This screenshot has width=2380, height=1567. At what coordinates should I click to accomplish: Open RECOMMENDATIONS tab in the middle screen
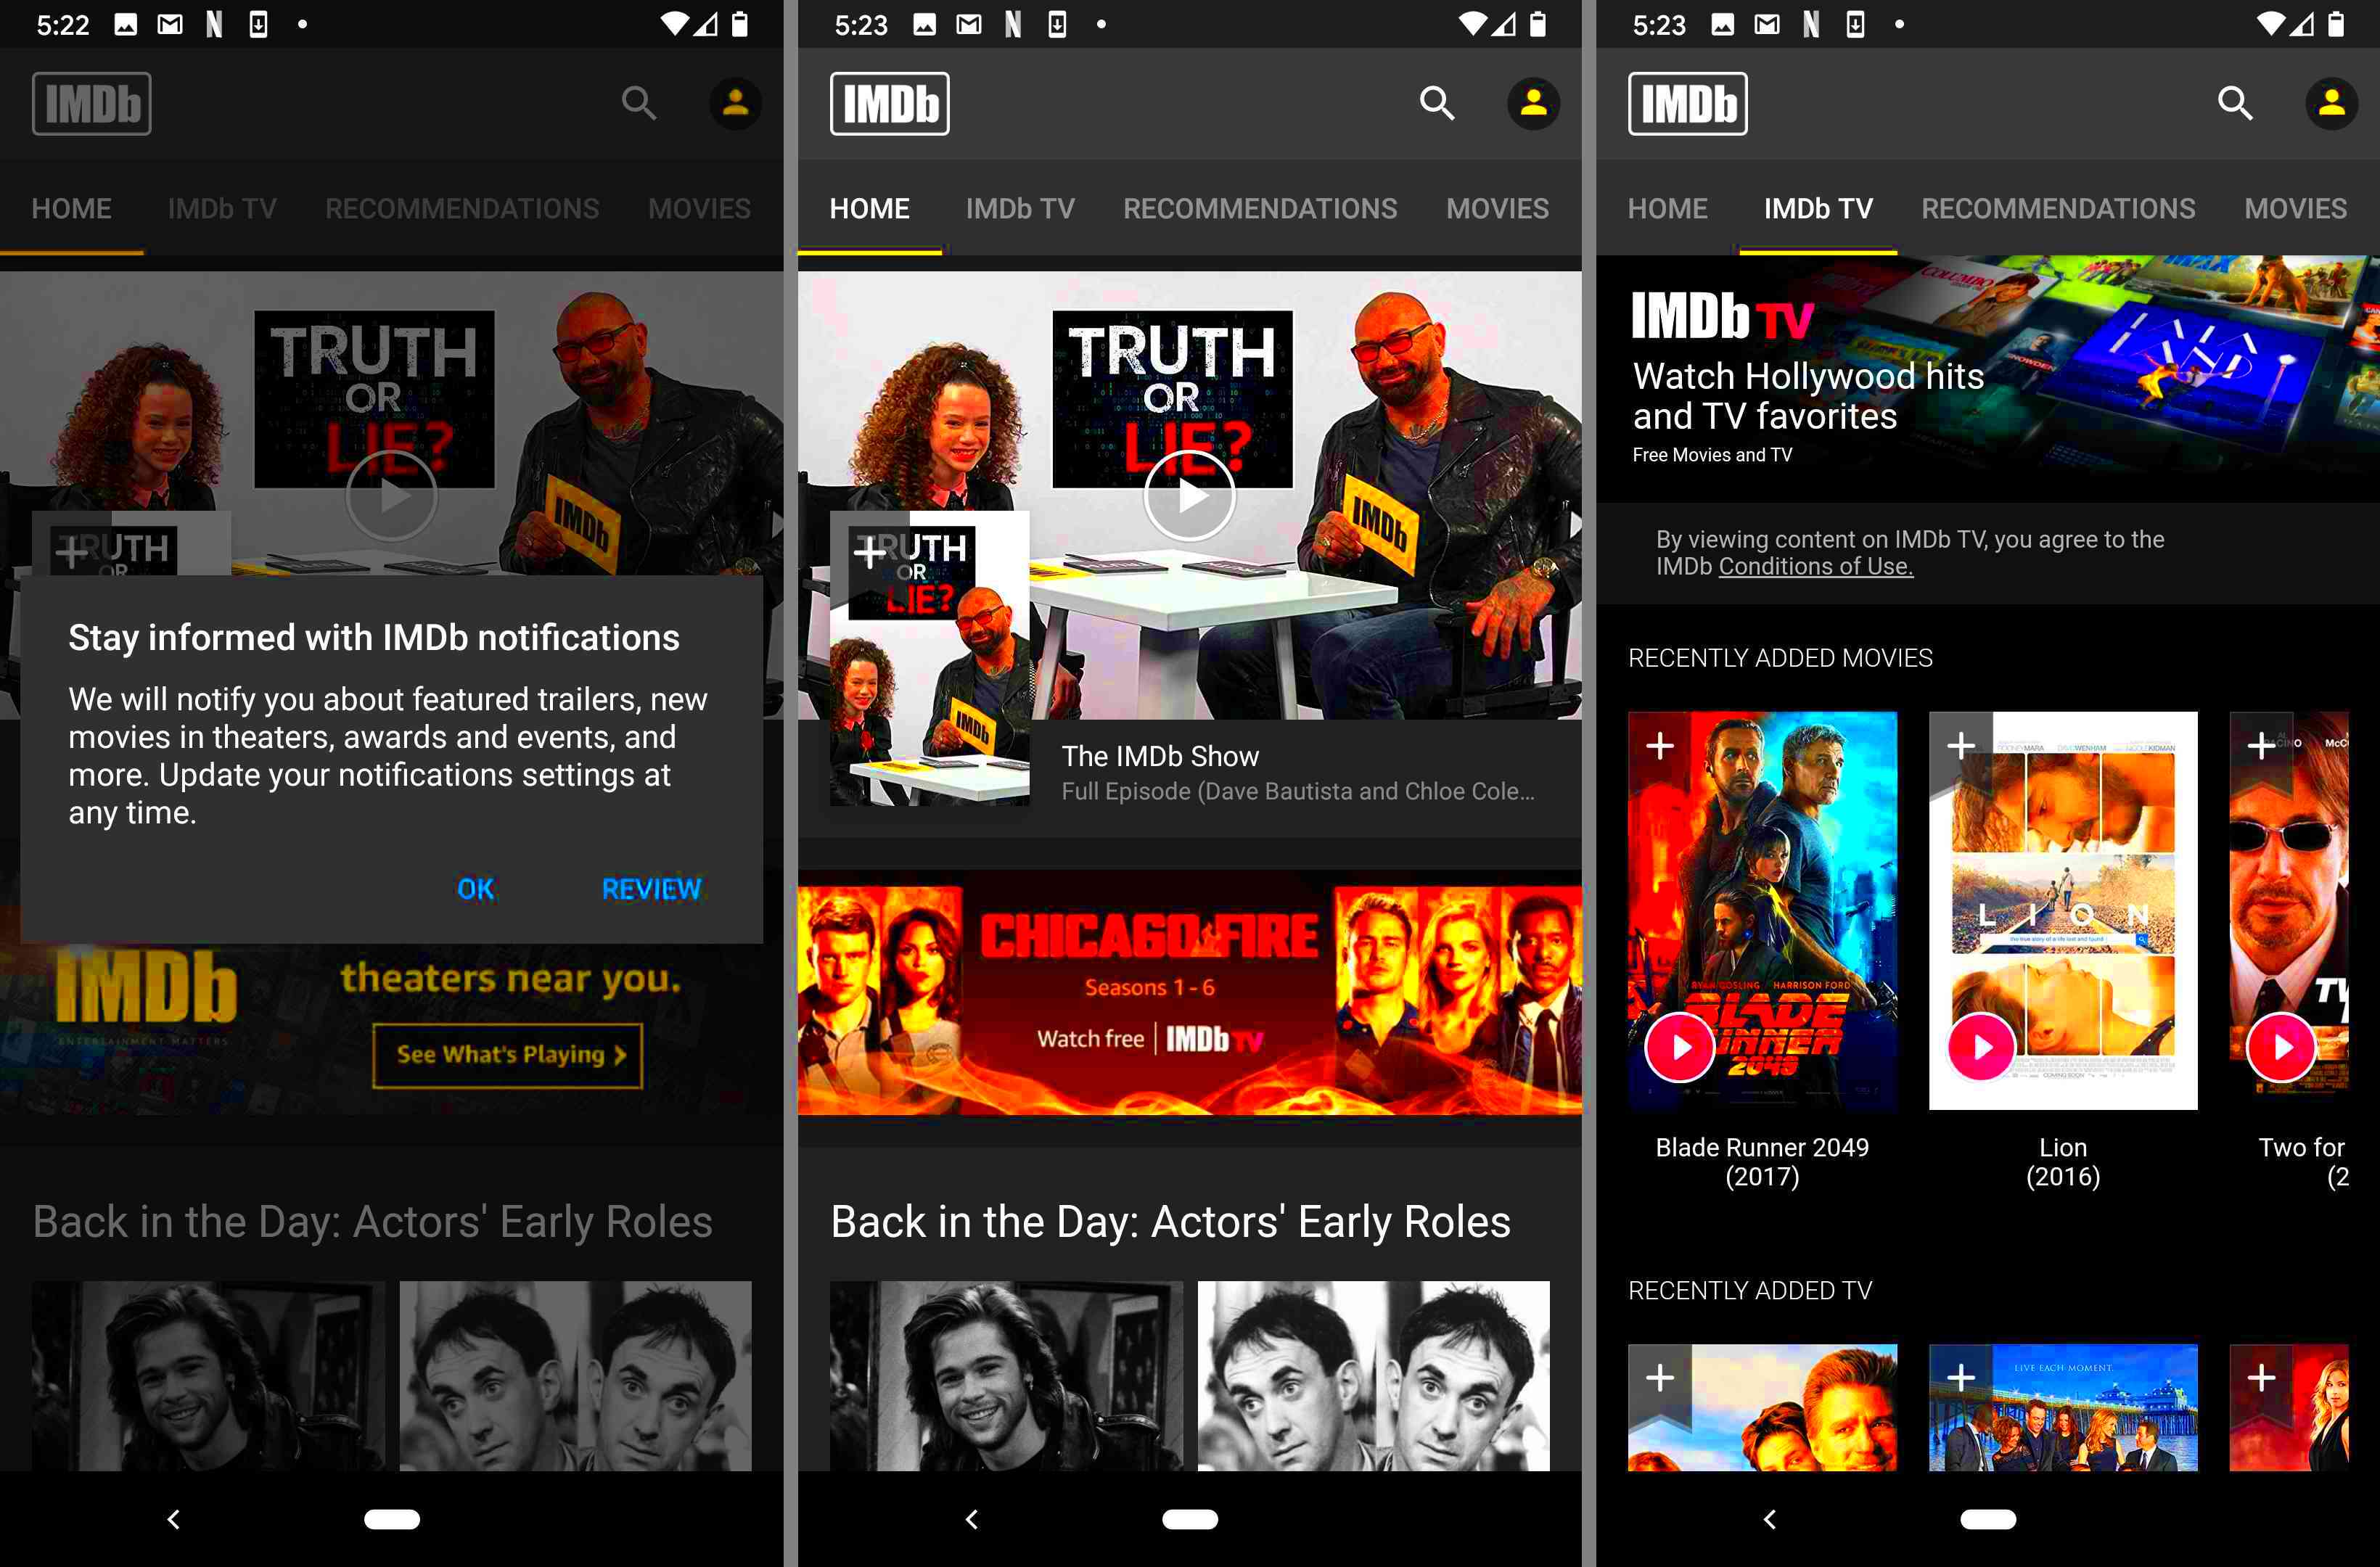click(1260, 208)
